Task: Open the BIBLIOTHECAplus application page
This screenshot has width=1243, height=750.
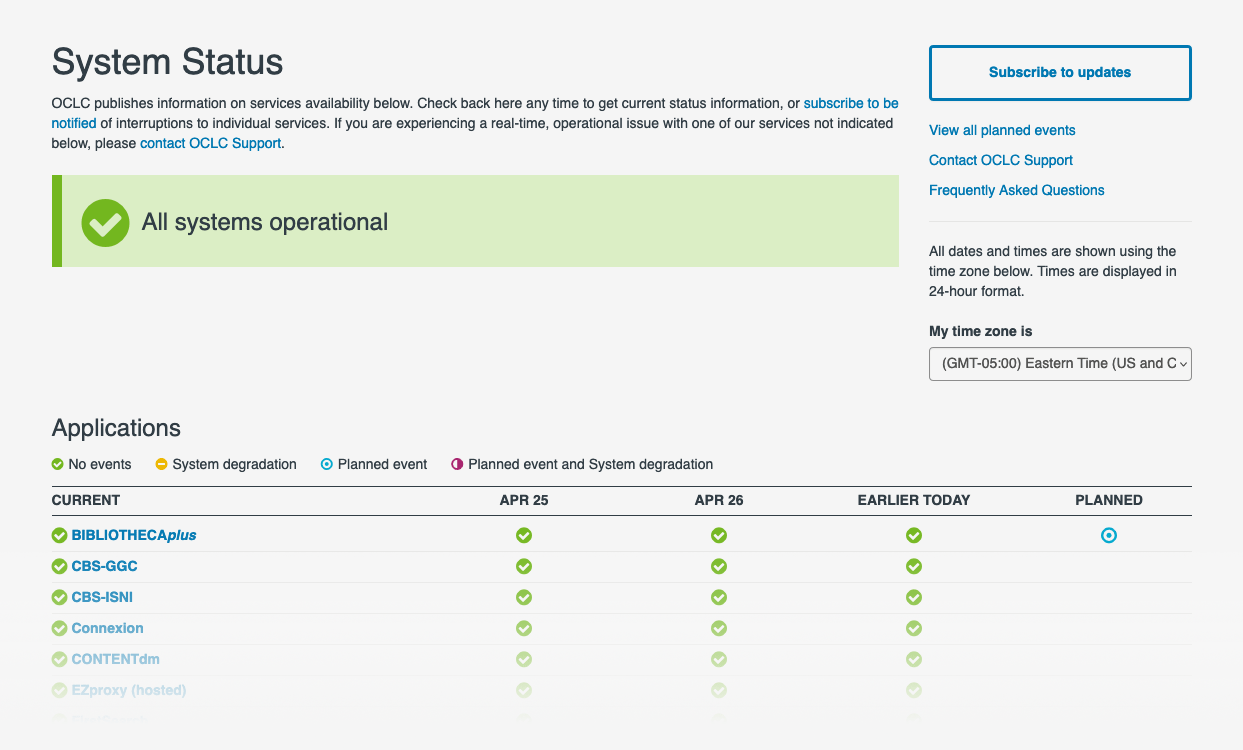Action: coord(133,535)
